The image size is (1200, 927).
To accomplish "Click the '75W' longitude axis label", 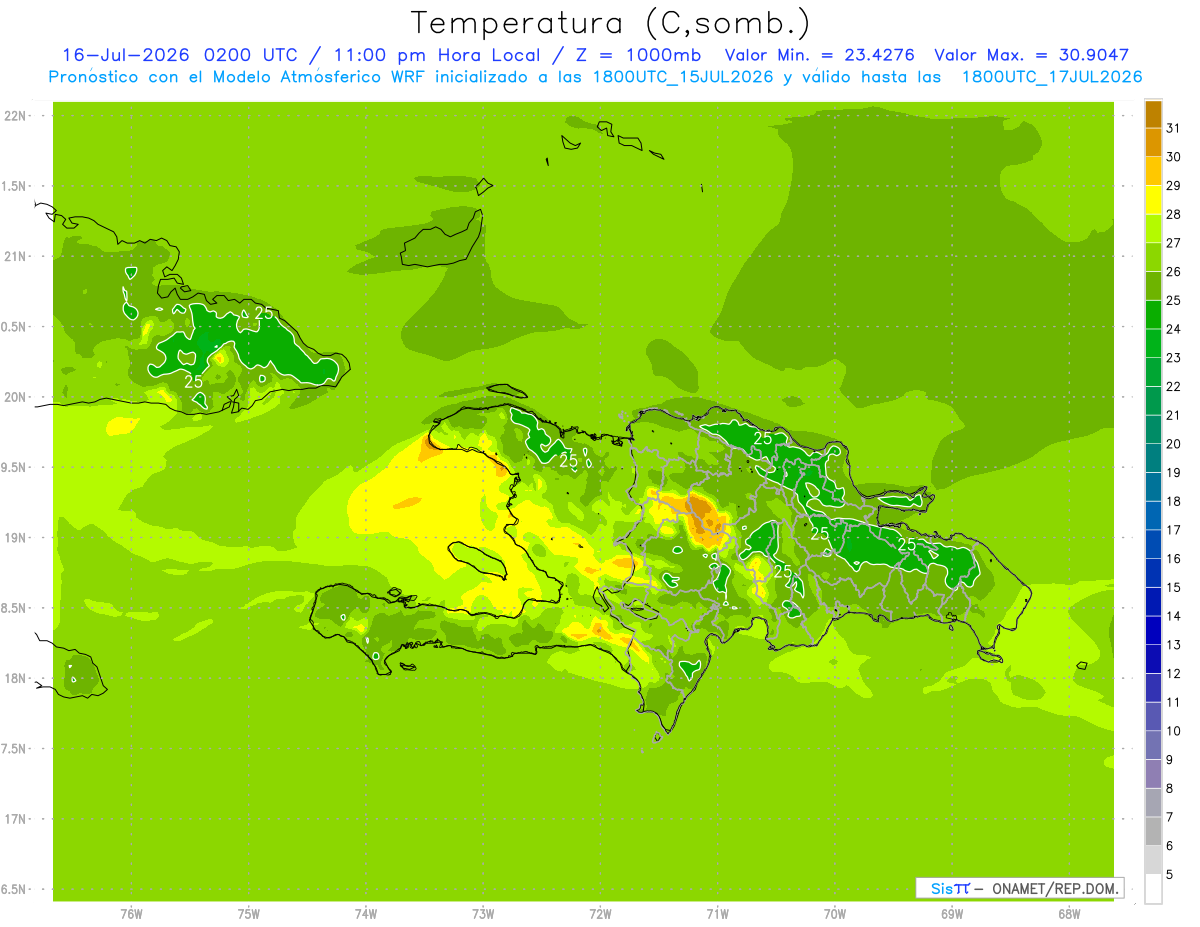I will point(249,914).
